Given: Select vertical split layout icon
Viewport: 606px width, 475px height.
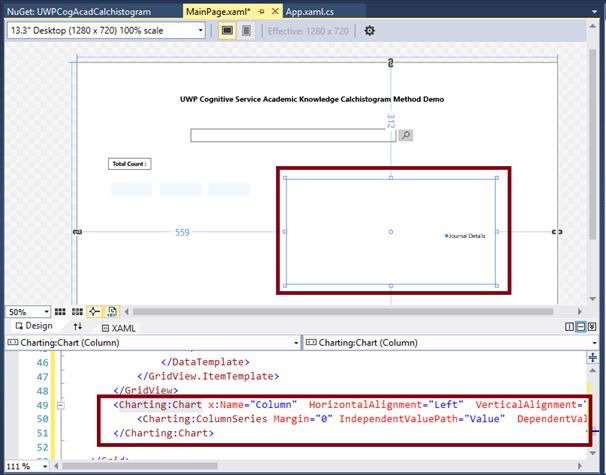Looking at the screenshot, I should tap(569, 327).
